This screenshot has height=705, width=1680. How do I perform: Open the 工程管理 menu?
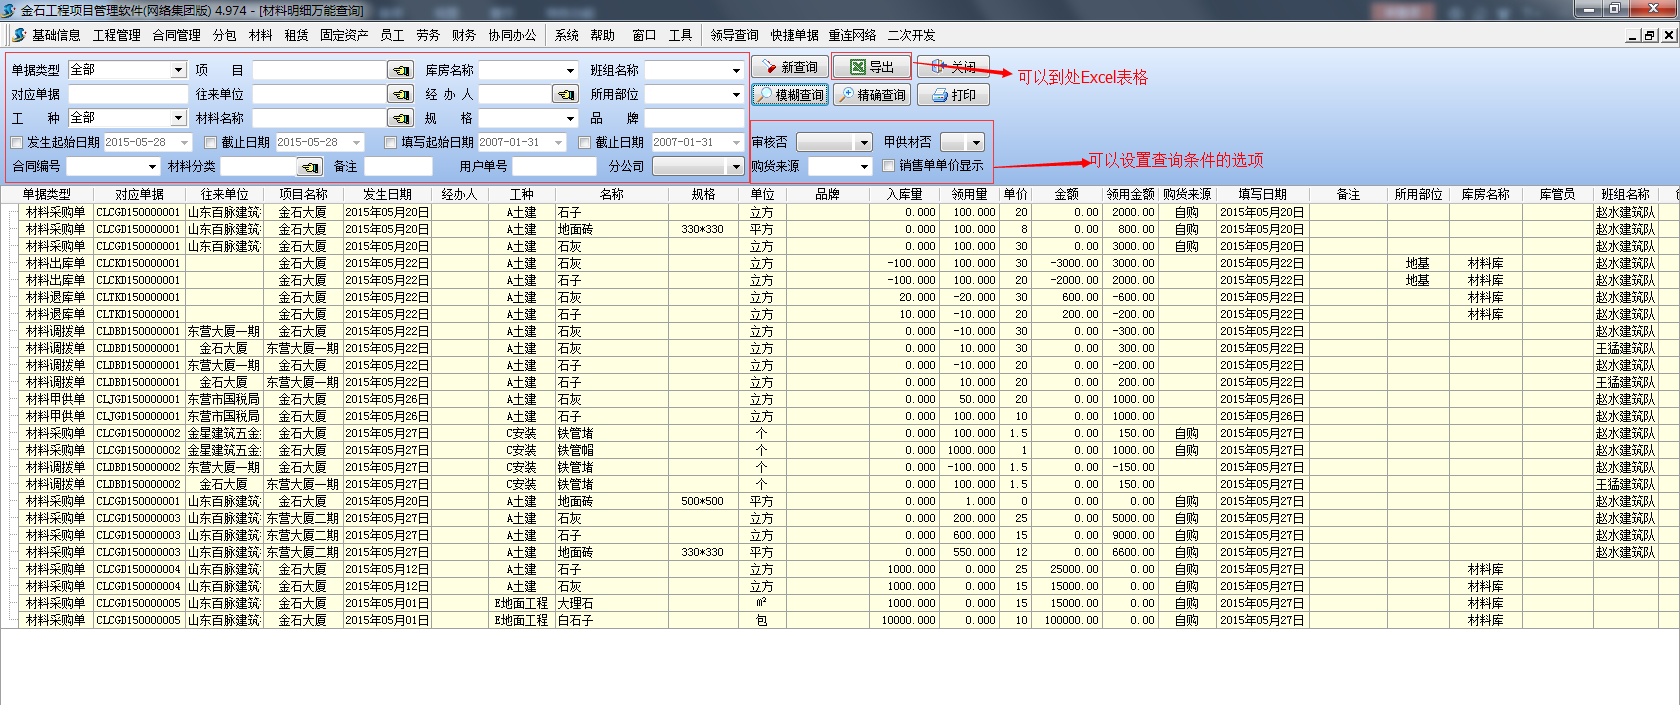(117, 35)
